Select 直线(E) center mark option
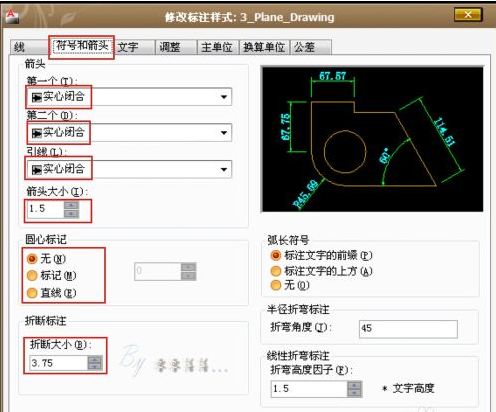The width and height of the screenshot is (496, 412). 51,293
